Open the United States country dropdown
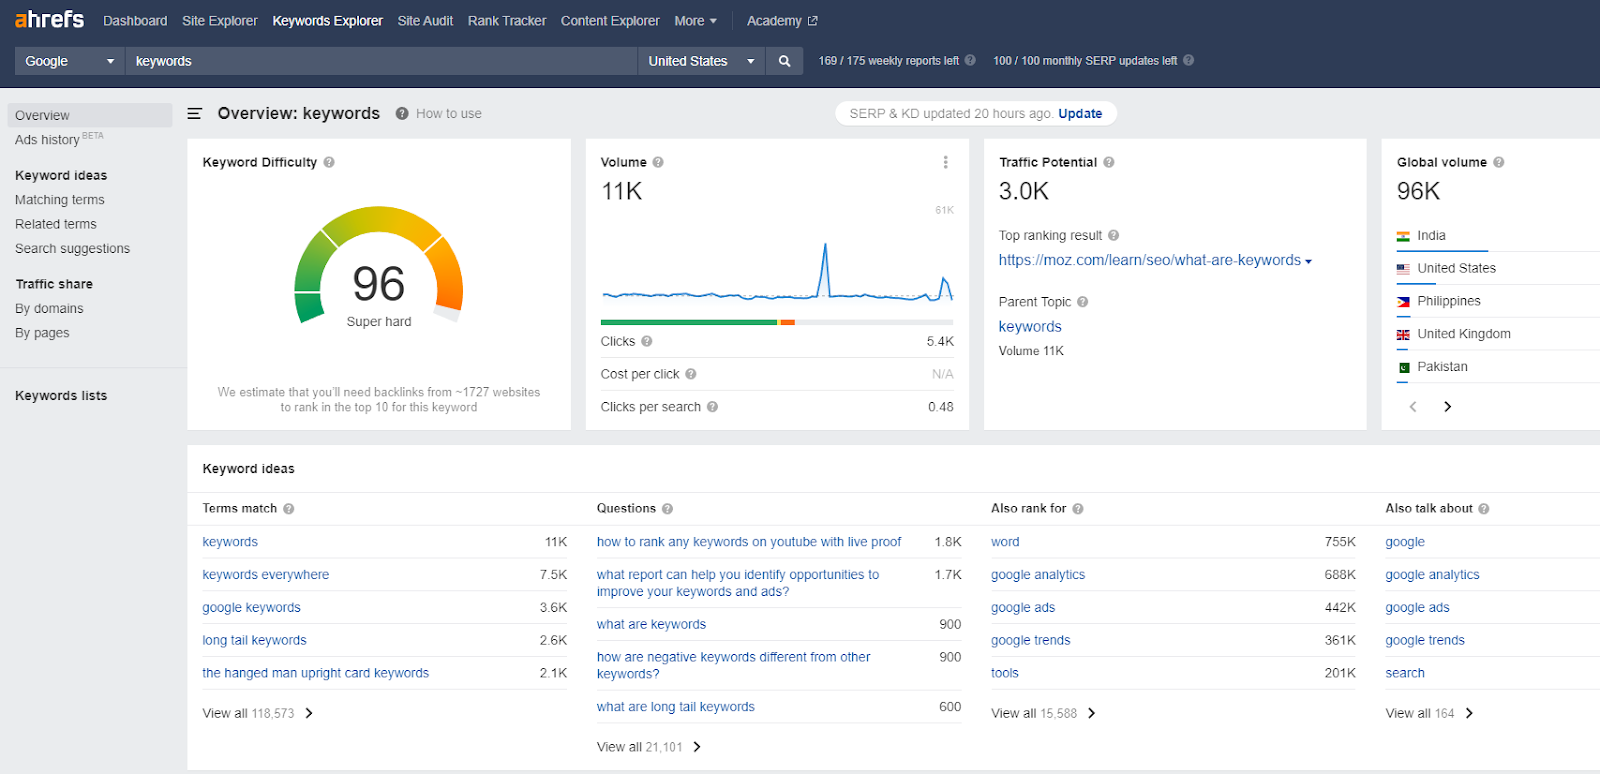The width and height of the screenshot is (1600, 774). click(x=702, y=61)
